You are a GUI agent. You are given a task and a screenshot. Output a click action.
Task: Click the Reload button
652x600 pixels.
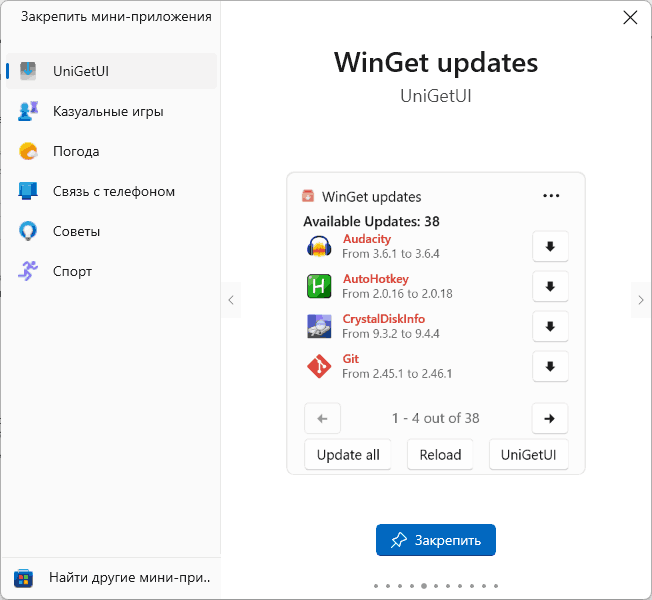tap(440, 454)
